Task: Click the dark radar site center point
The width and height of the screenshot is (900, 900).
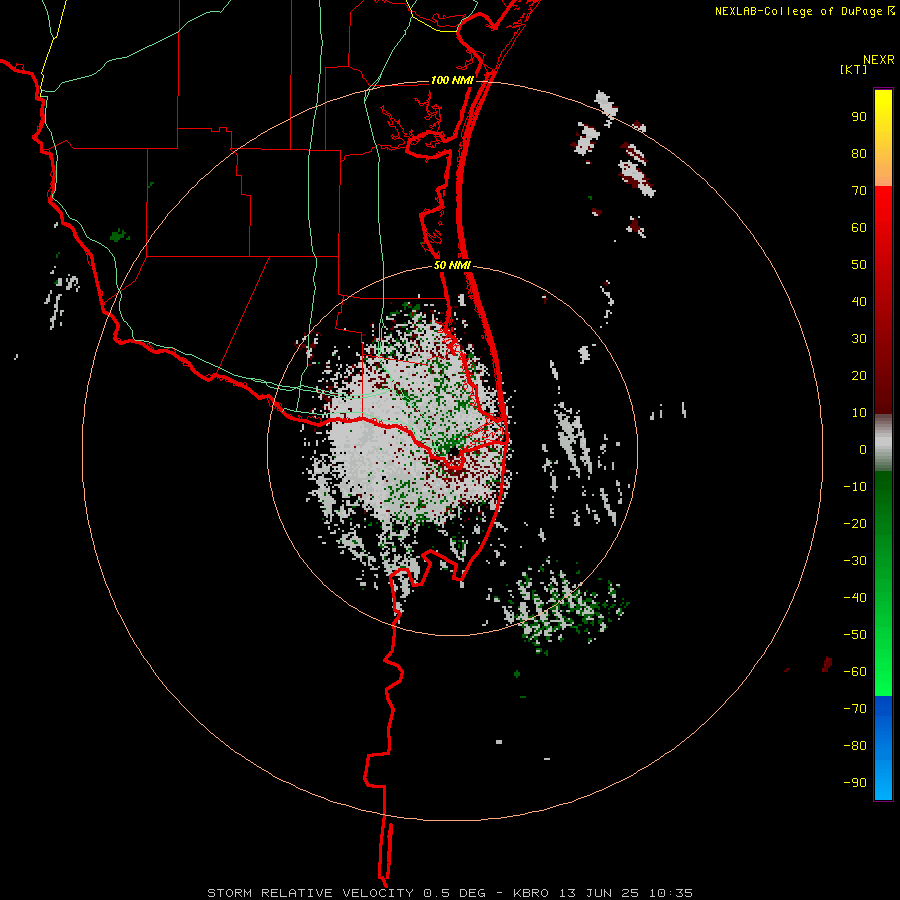Action: [453, 453]
